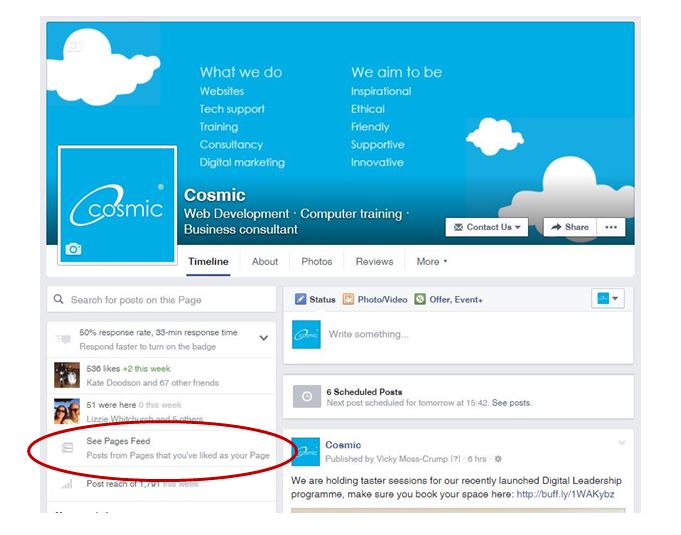The height and width of the screenshot is (535, 681).
Task: Open the About tab
Action: point(265,261)
